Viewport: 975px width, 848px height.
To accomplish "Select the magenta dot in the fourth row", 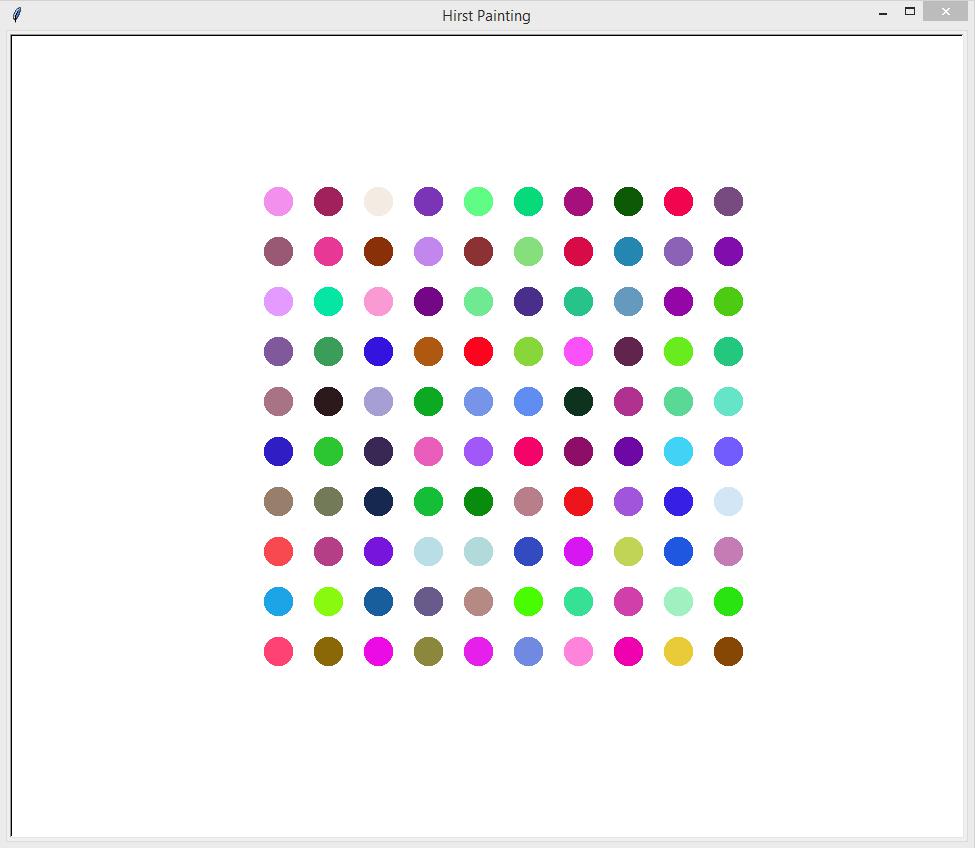I will coord(578,351).
